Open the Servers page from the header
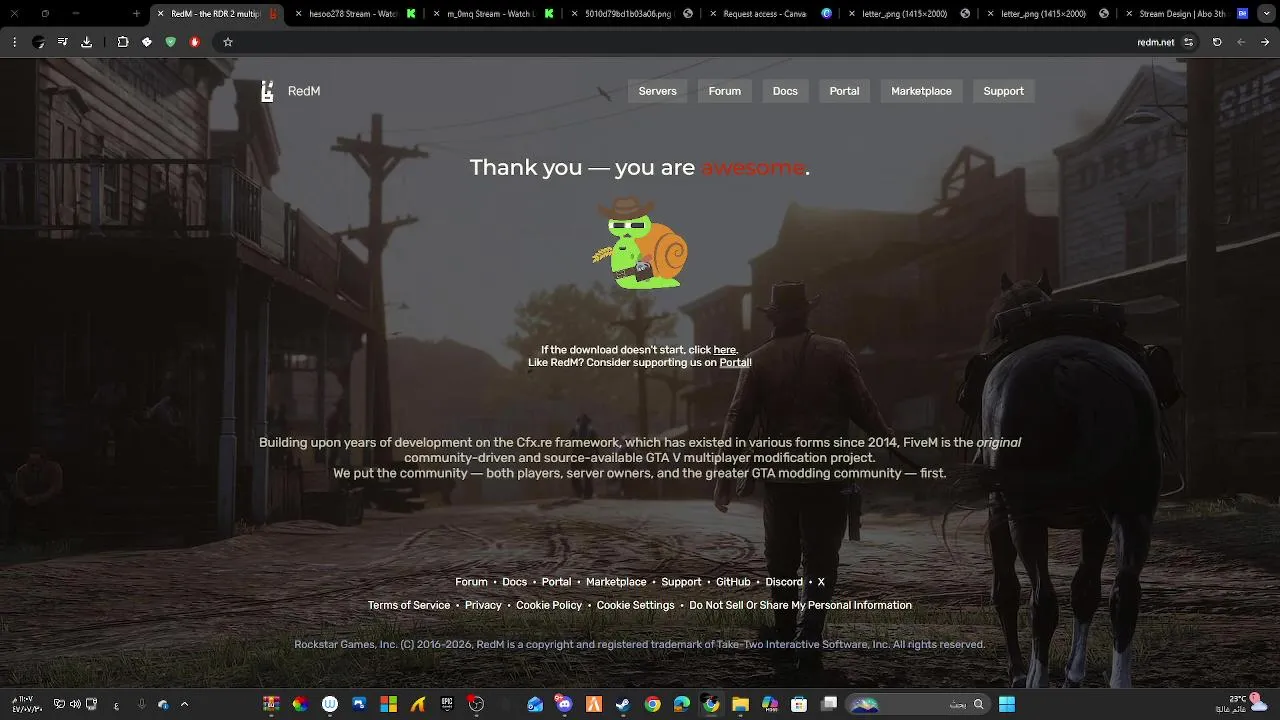Image resolution: width=1280 pixels, height=720 pixels. [x=657, y=91]
